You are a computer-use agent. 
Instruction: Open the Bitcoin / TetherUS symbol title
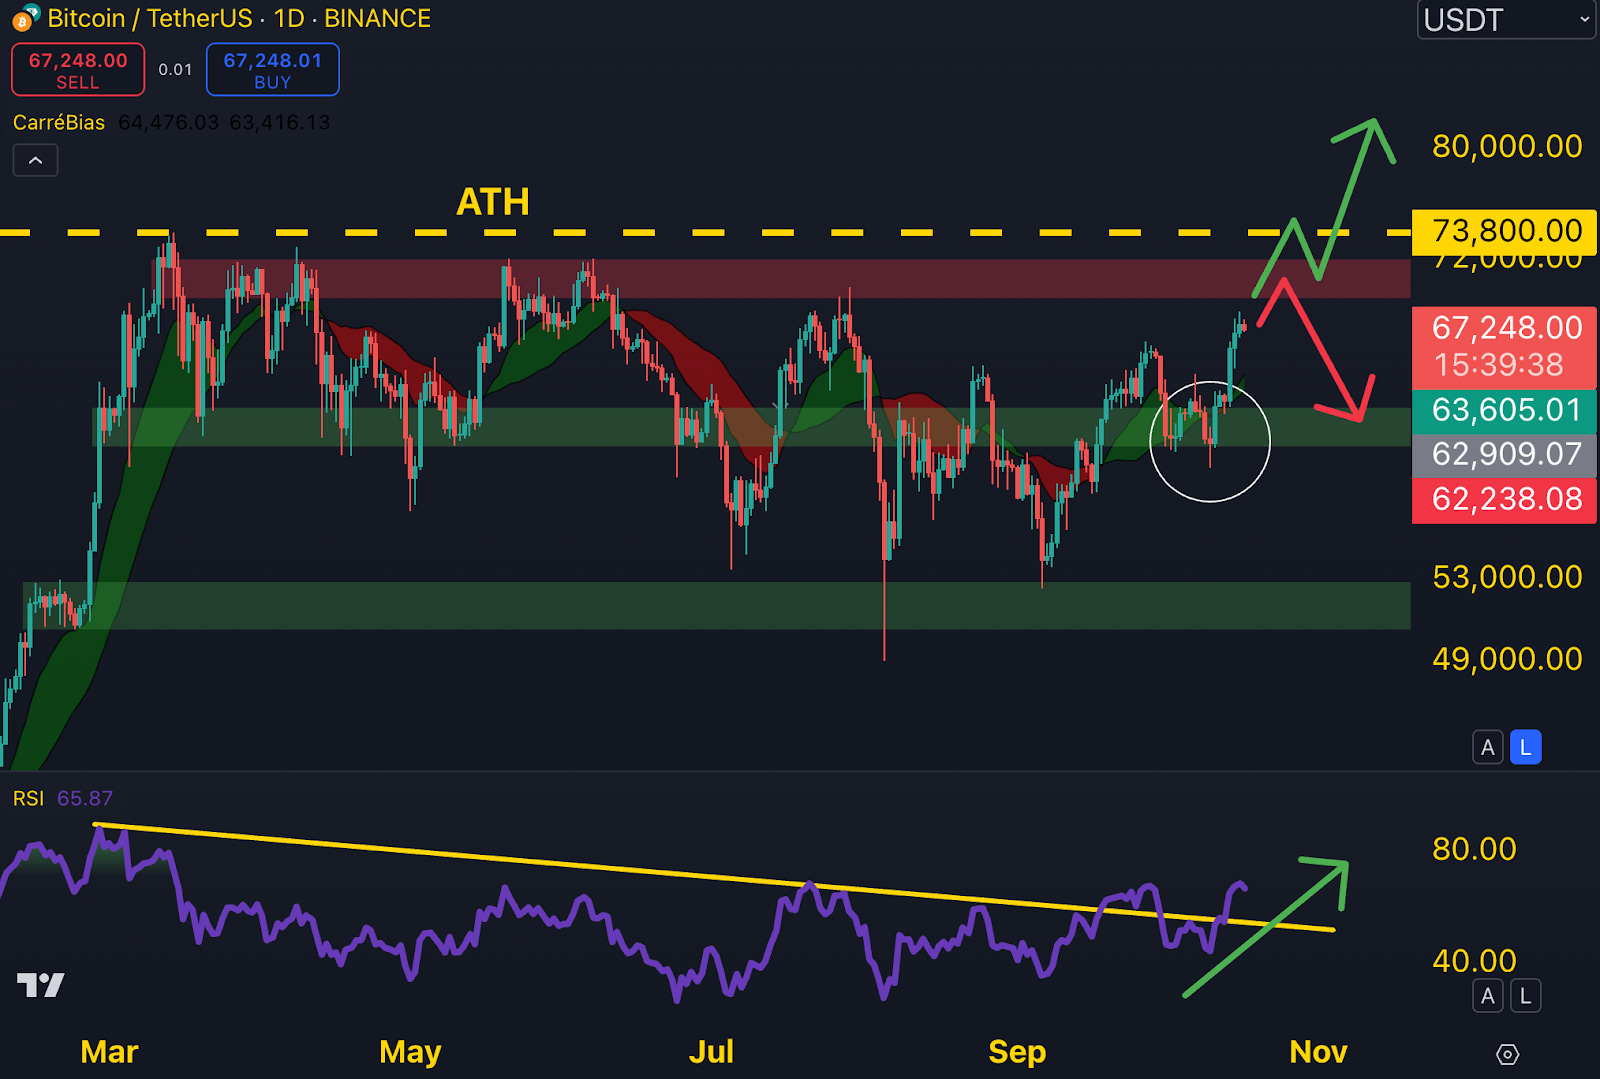pos(239,18)
